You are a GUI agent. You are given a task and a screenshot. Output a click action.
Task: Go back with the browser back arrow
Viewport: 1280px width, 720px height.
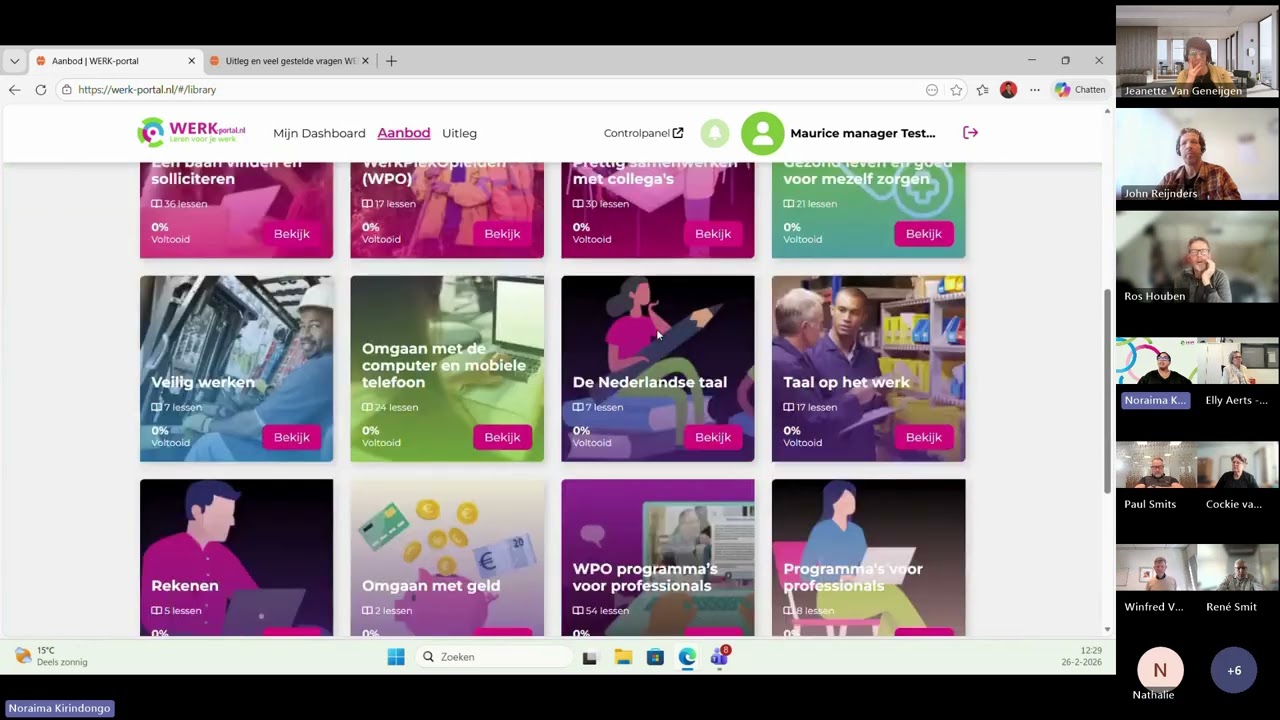14,90
